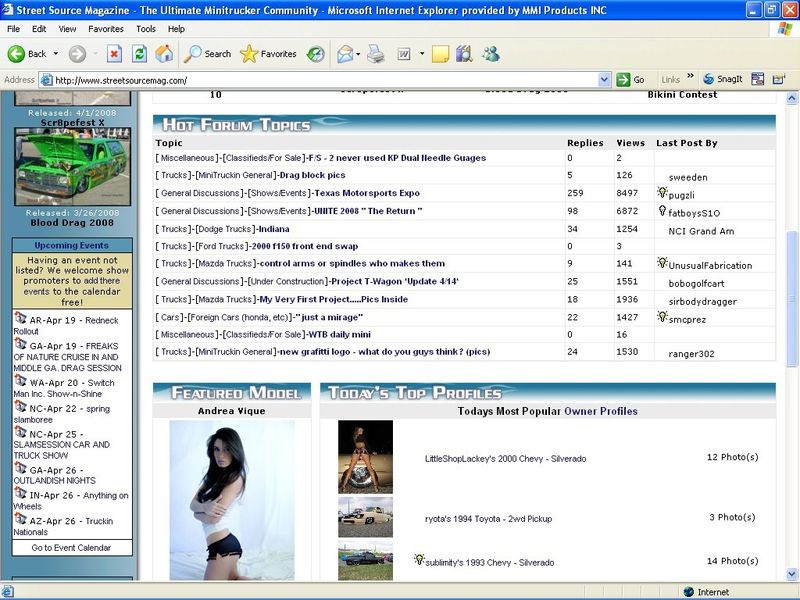Stop page loading with the red X icon
Viewport: 800px width, 600px height.
coord(114,54)
